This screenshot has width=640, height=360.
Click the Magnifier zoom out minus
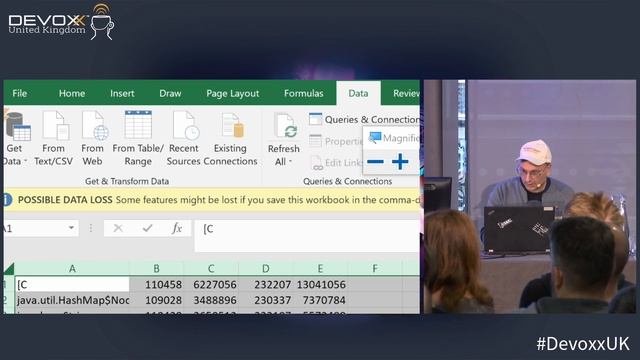click(375, 162)
